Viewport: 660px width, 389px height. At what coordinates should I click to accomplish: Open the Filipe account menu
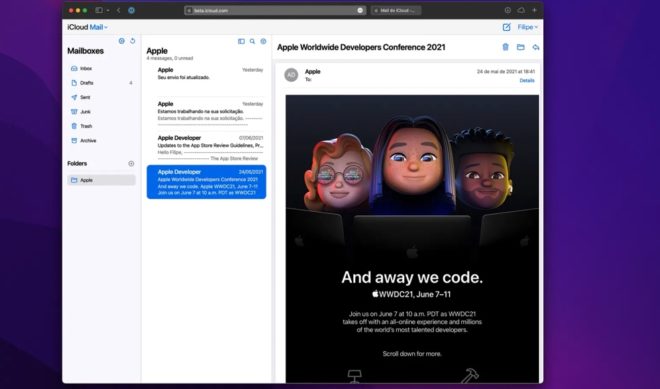527,27
